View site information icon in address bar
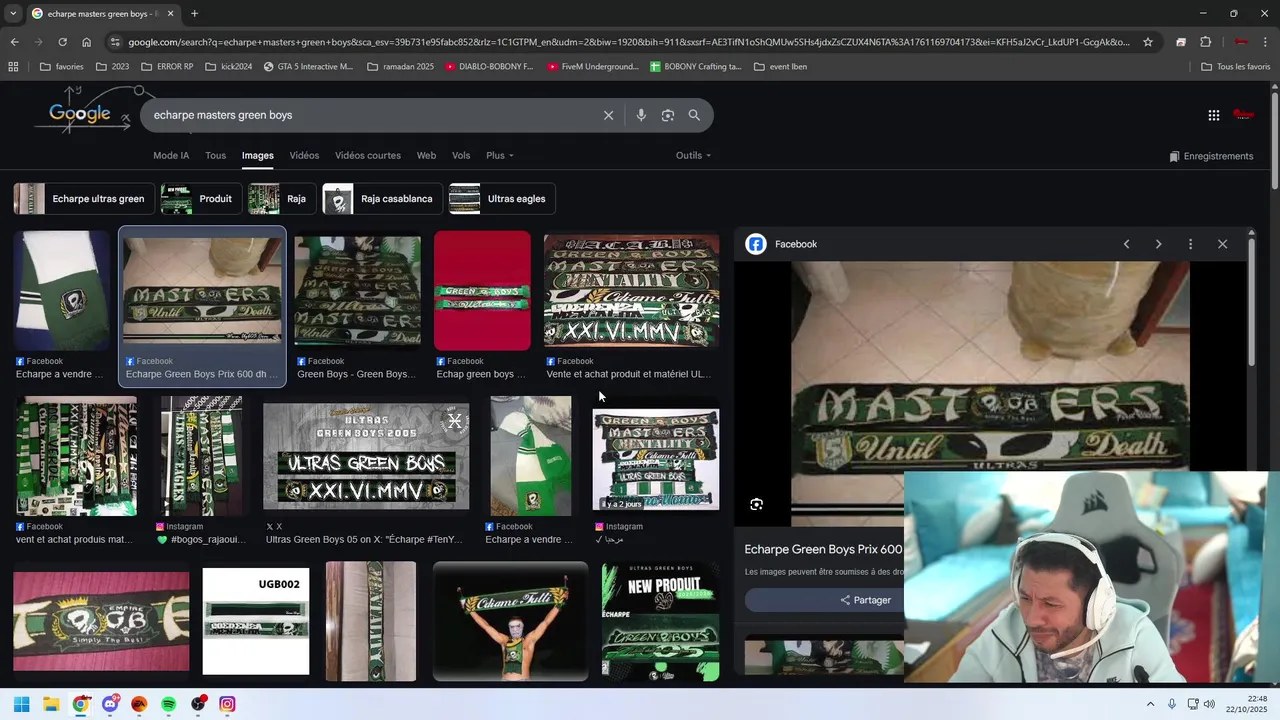The width and height of the screenshot is (1280, 720). click(x=115, y=42)
